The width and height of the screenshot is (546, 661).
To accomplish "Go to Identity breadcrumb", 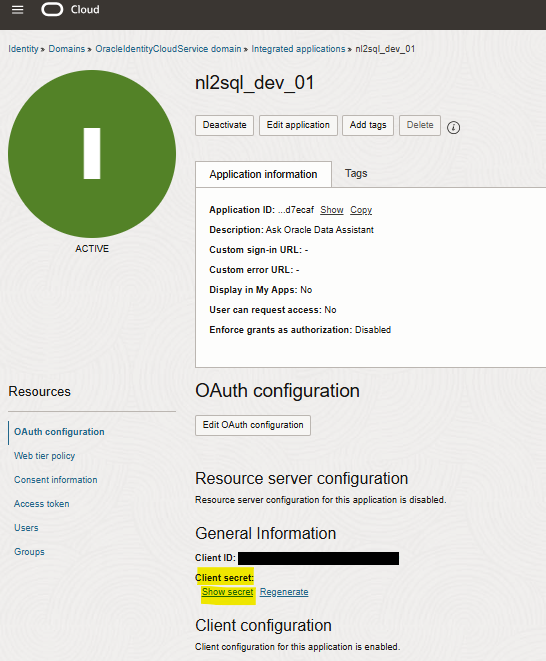I will pyautogui.click(x=23, y=49).
